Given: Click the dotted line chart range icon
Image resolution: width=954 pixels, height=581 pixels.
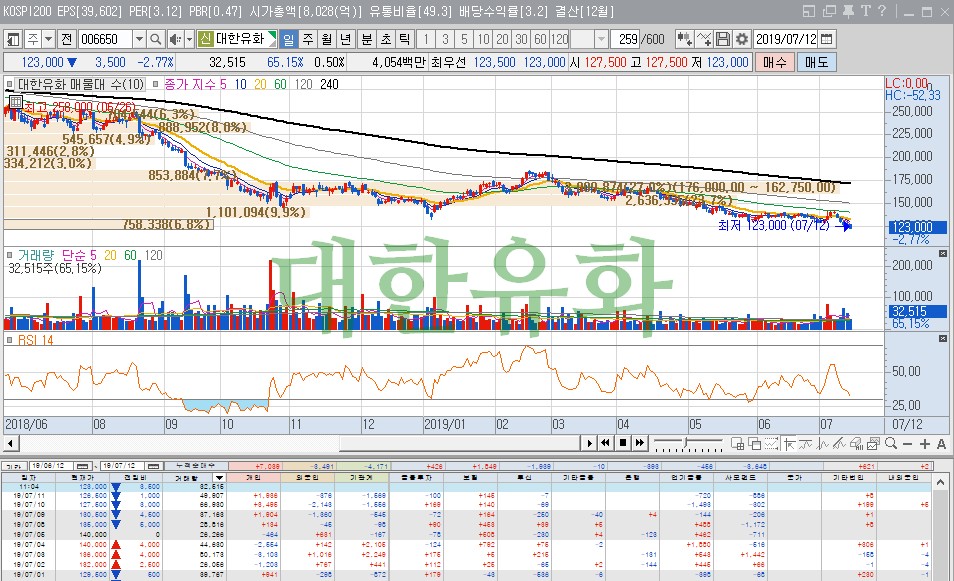Looking at the screenshot, I should (x=771, y=444).
